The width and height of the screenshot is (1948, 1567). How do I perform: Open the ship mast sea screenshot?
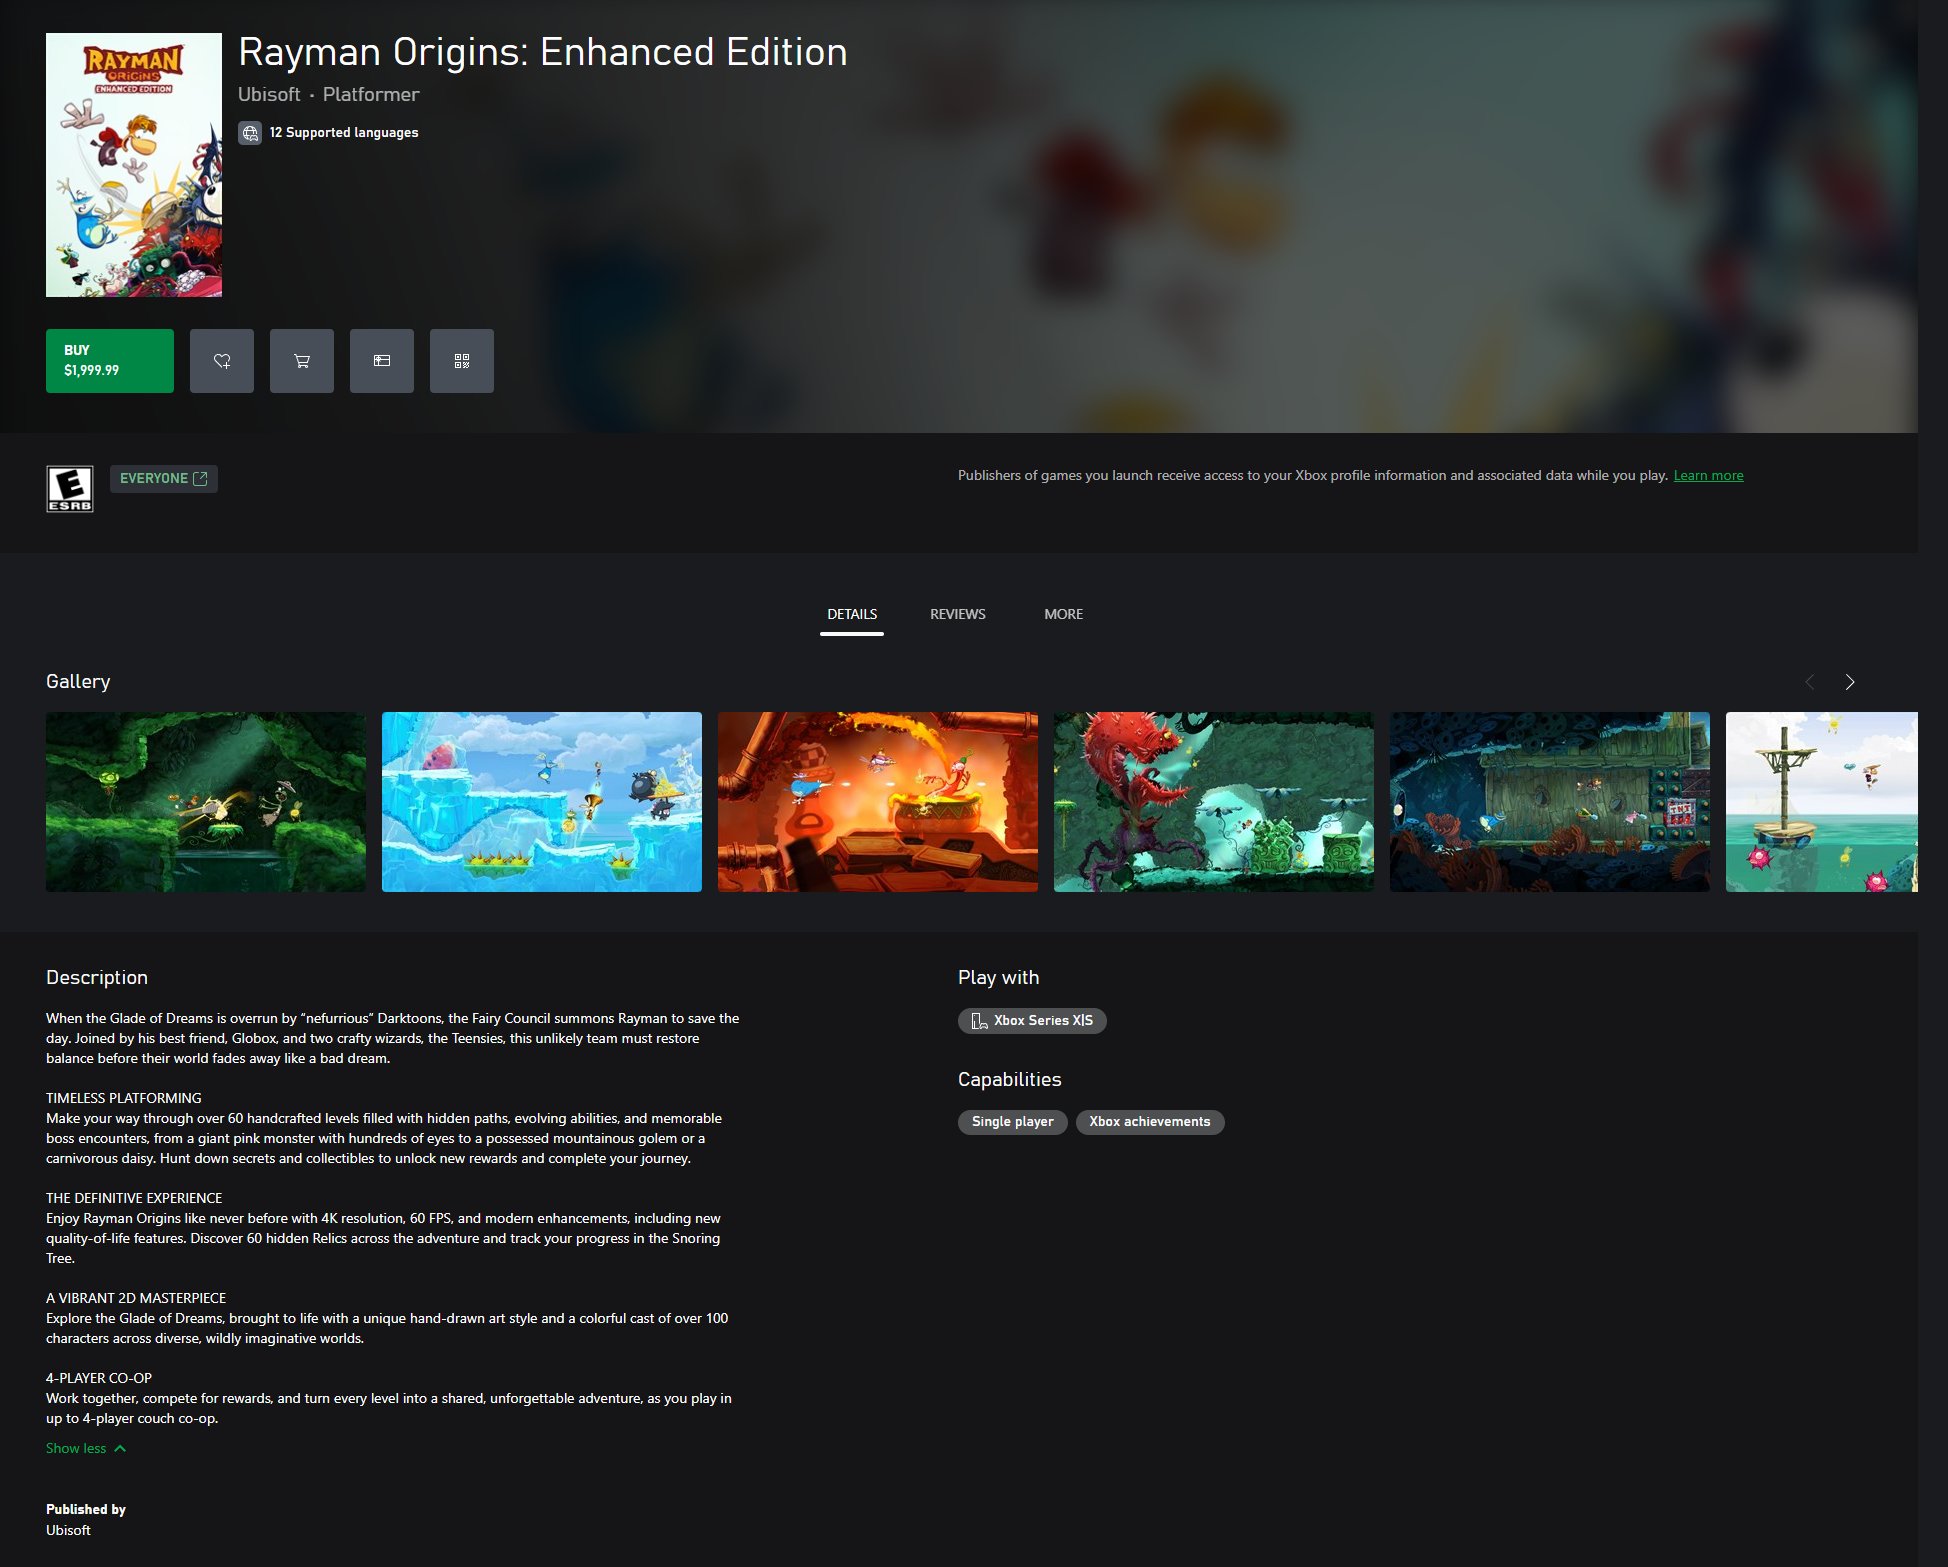tap(1822, 802)
